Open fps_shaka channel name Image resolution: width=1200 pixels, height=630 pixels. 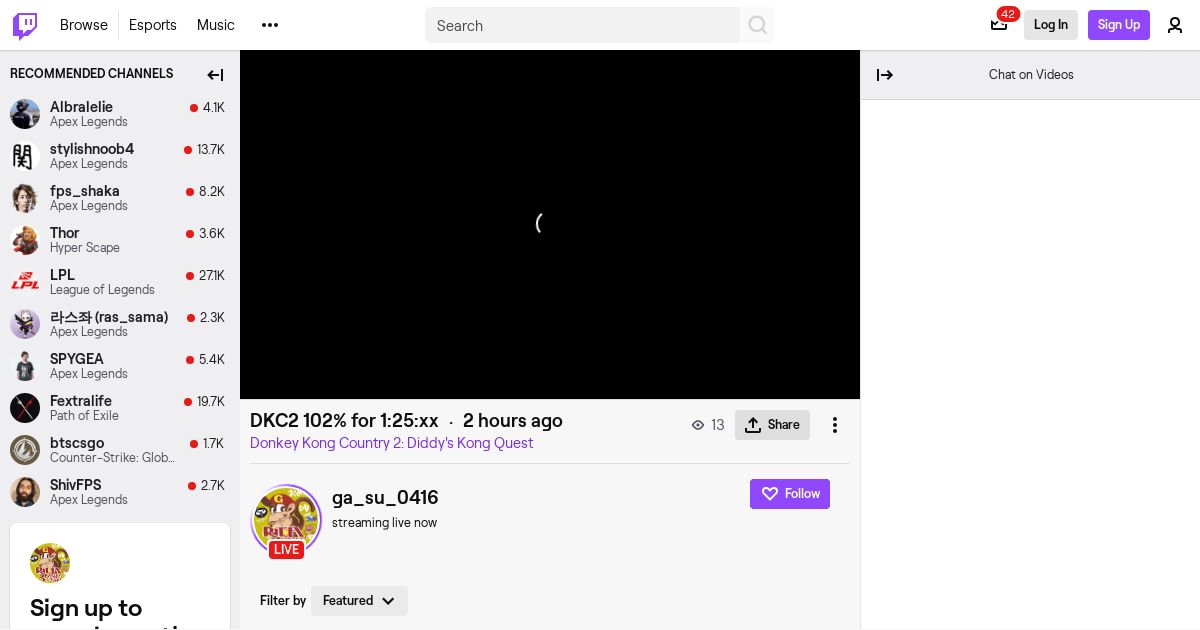[85, 191]
